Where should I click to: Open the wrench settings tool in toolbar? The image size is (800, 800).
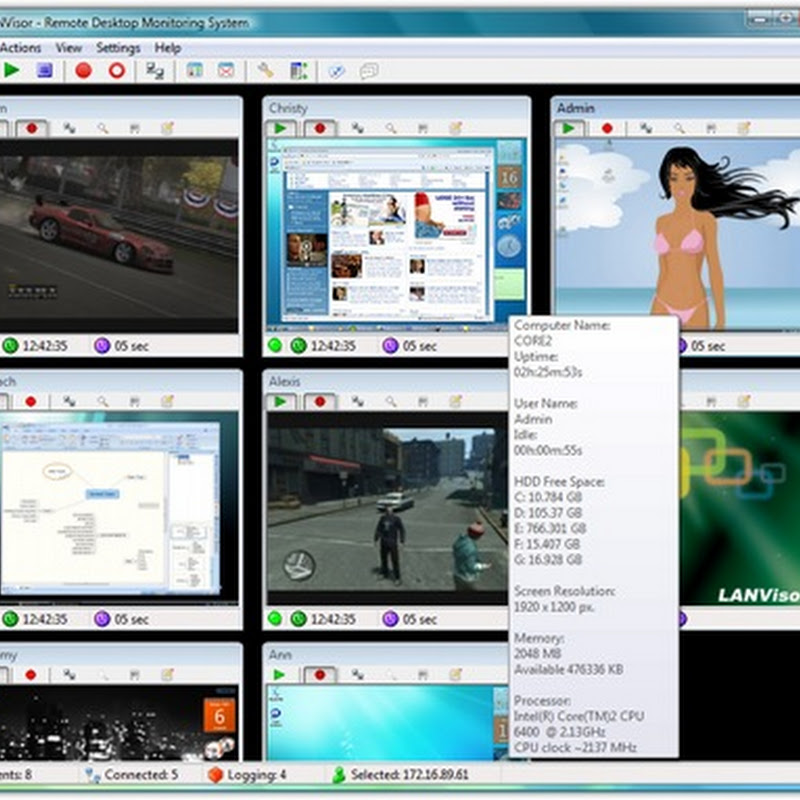(265, 70)
